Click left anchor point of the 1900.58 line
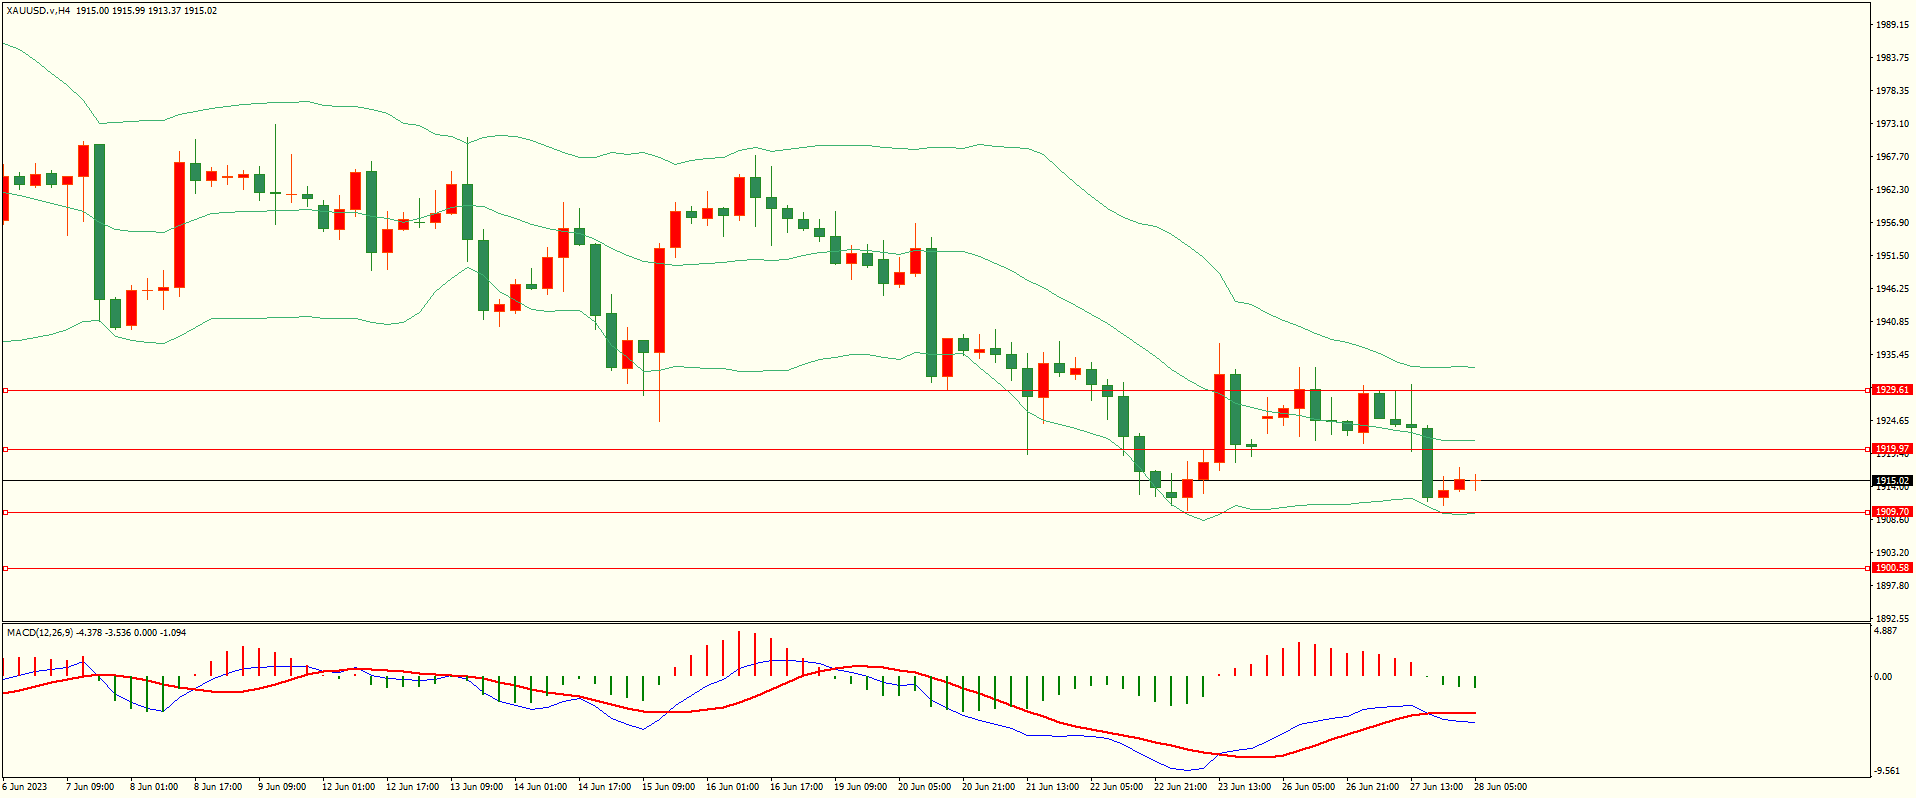Viewport: 1916px width, 798px height. pyautogui.click(x=6, y=569)
